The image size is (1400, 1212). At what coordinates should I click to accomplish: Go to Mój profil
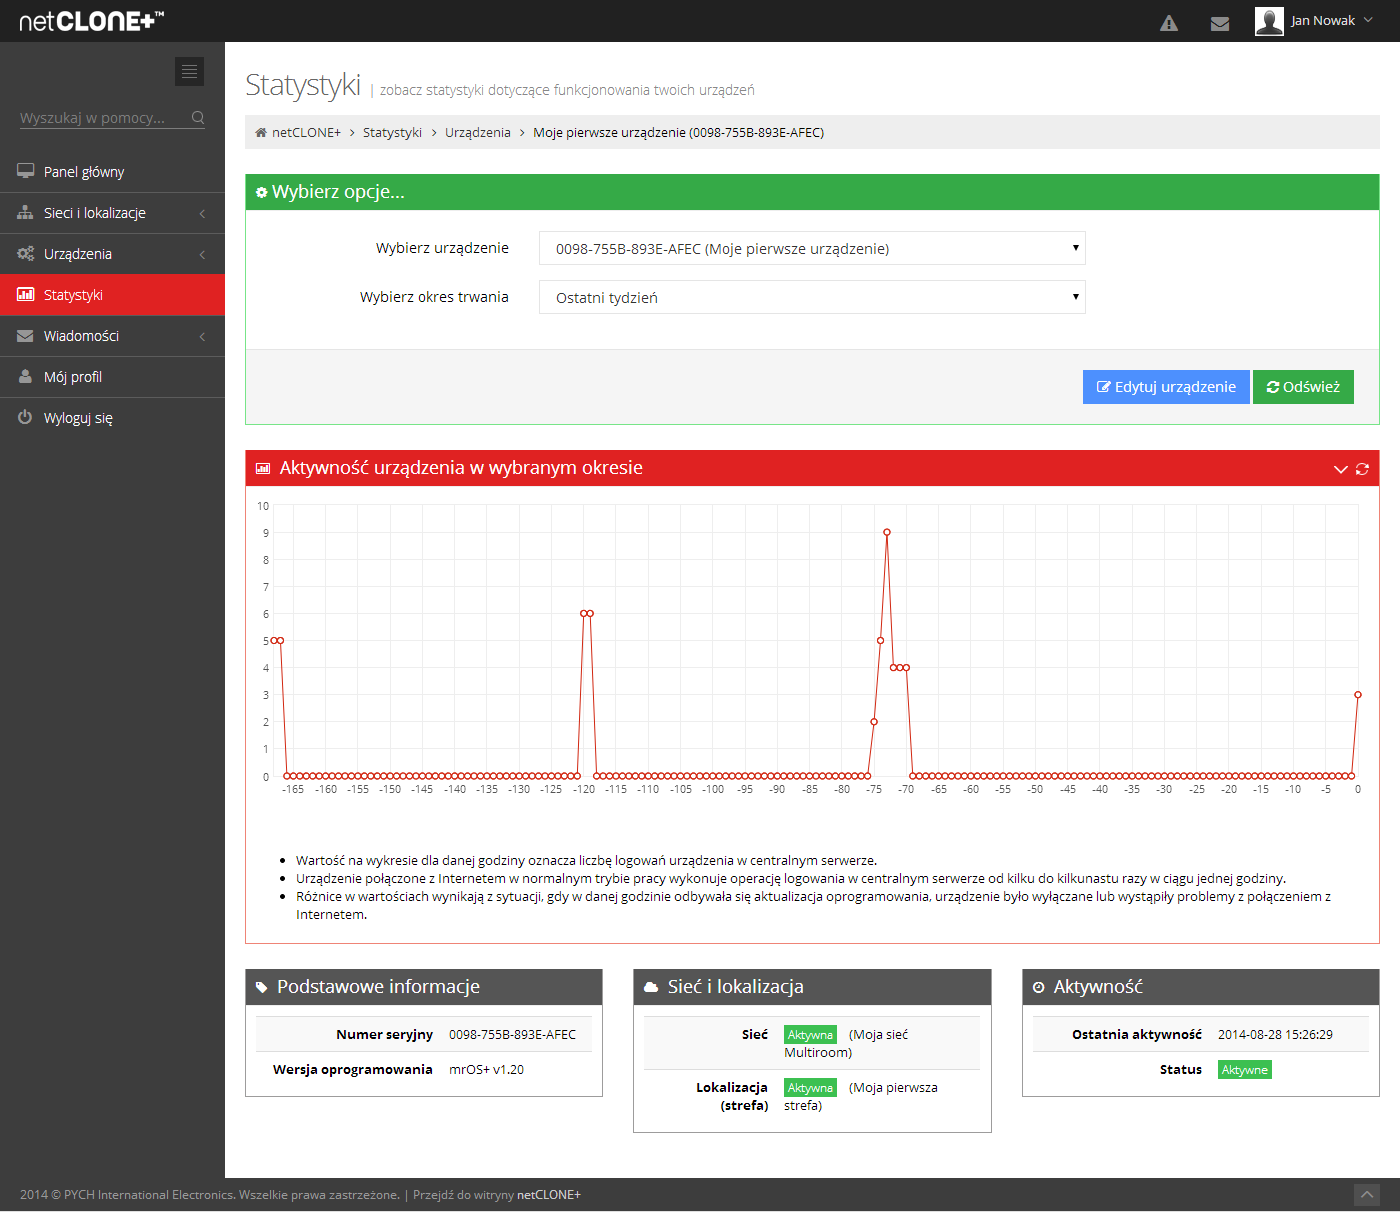pos(112,377)
